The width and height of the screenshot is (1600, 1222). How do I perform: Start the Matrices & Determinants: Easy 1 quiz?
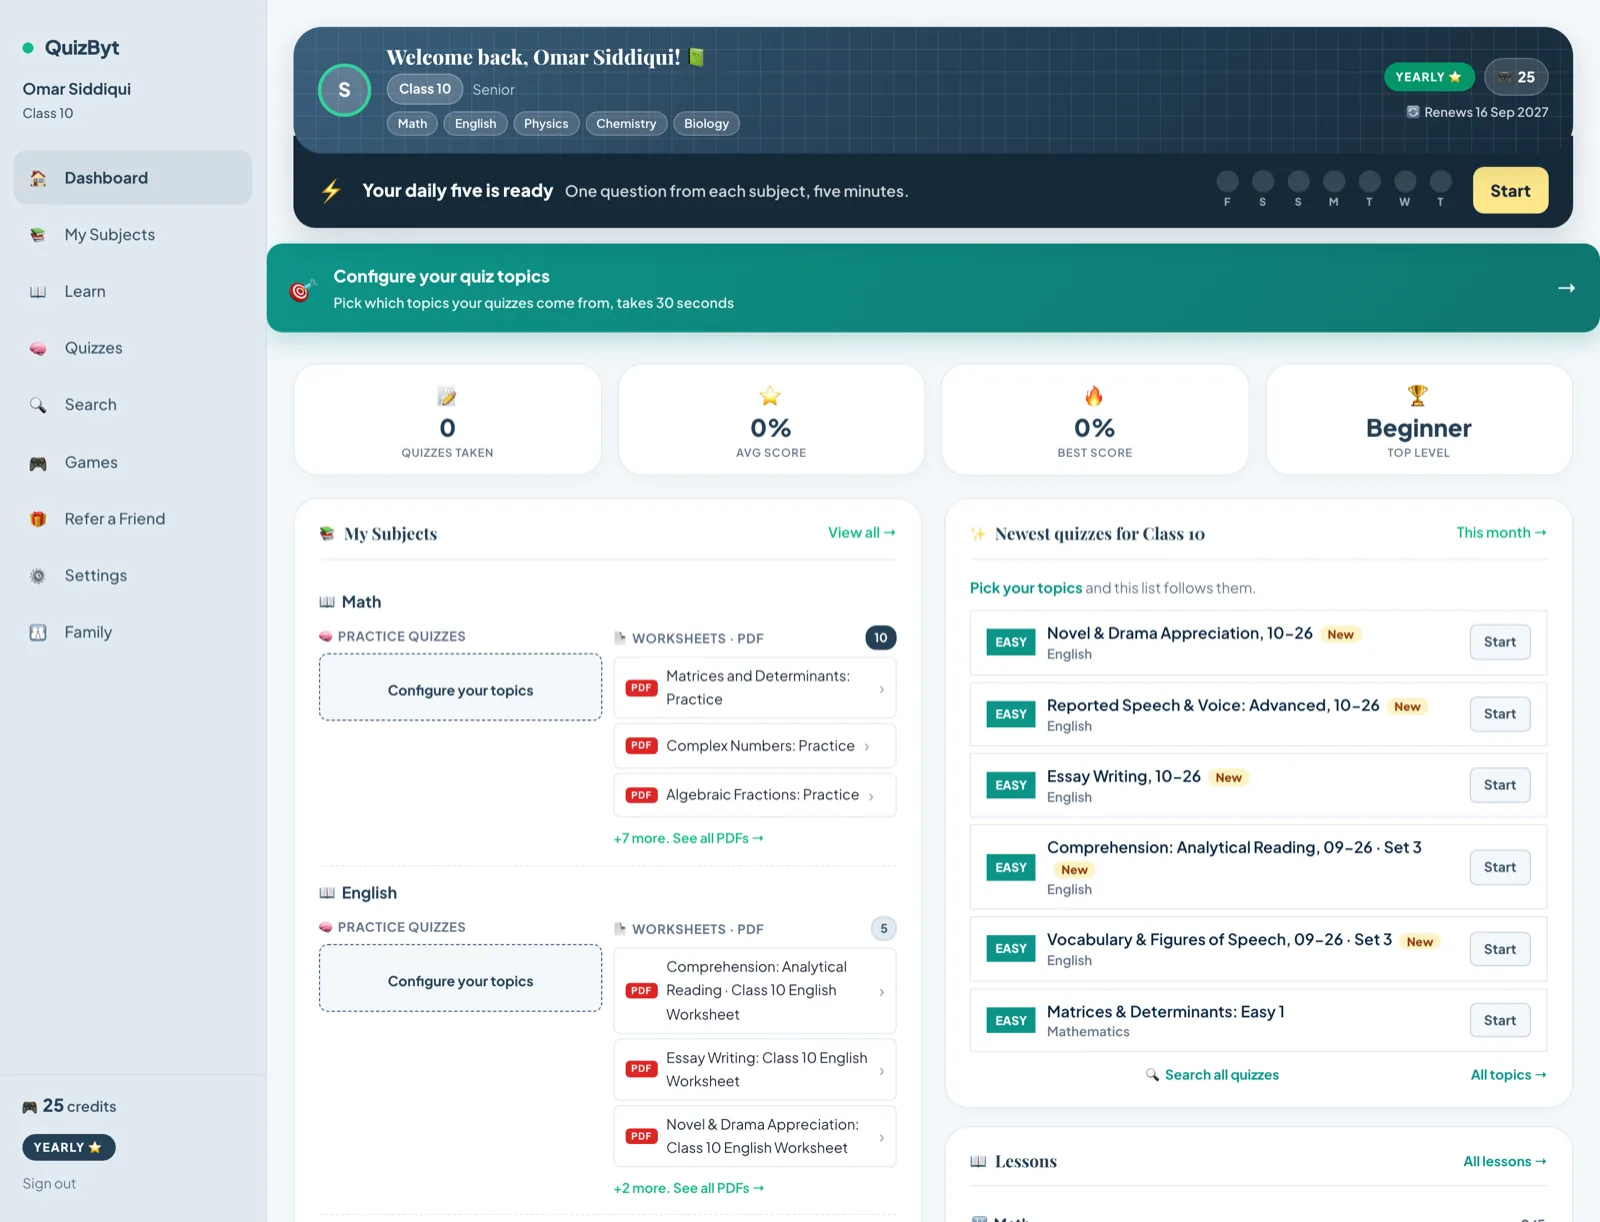tap(1500, 1021)
